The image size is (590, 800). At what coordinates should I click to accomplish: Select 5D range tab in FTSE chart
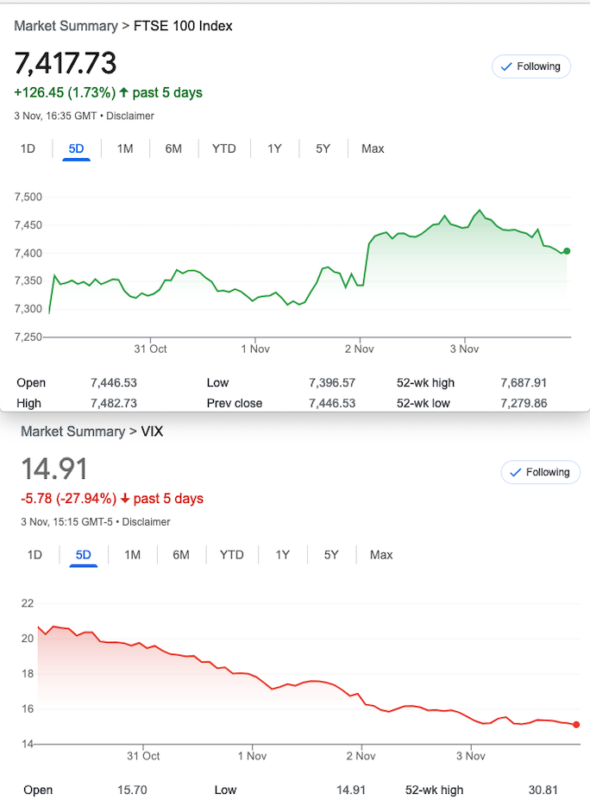click(76, 149)
